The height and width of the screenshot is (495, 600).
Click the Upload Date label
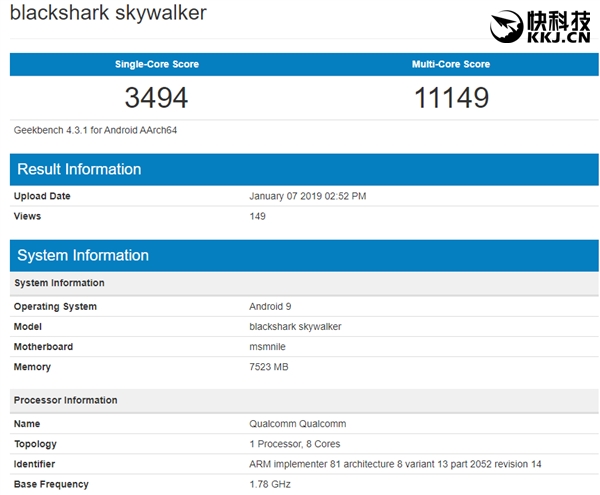click(42, 196)
